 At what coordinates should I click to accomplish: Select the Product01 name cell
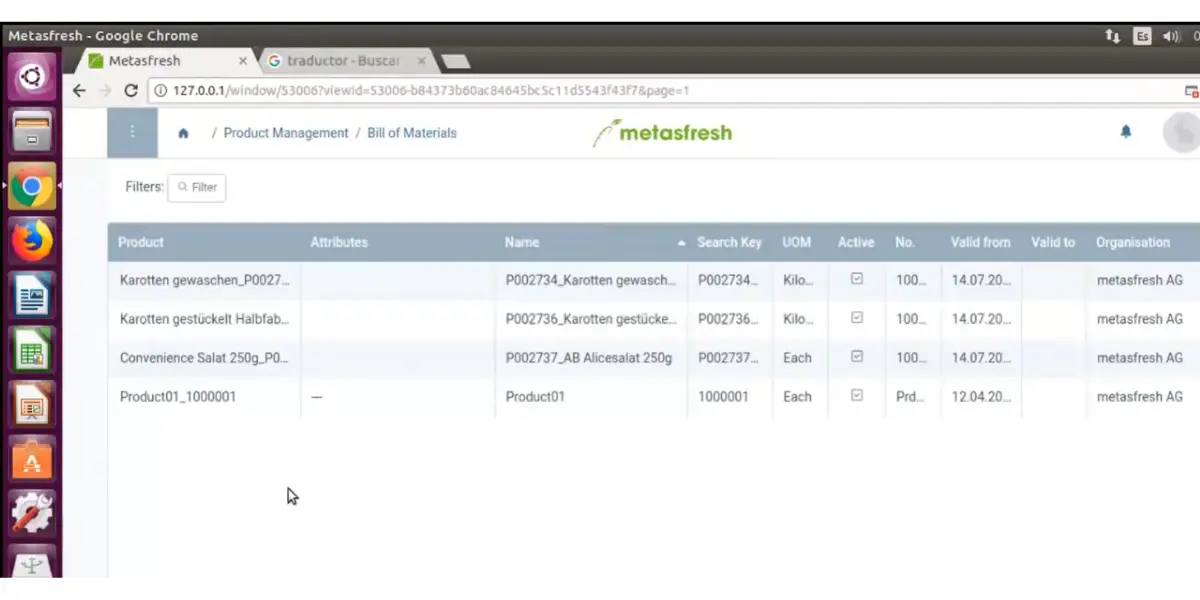[x=591, y=397]
